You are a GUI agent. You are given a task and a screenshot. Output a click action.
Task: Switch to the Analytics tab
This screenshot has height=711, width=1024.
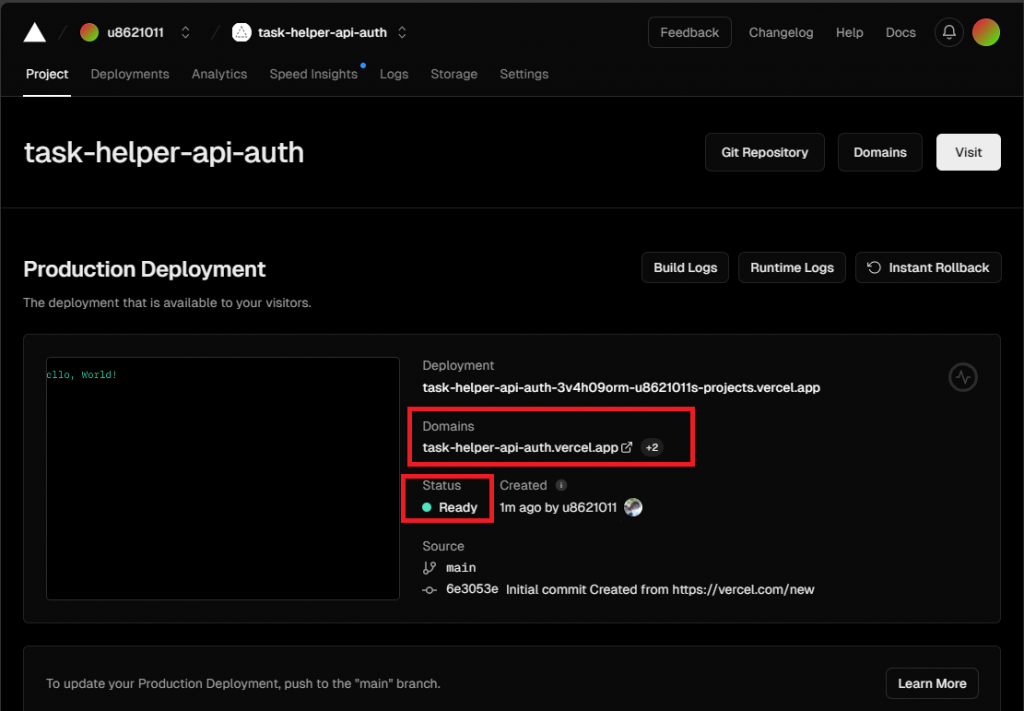pos(219,74)
